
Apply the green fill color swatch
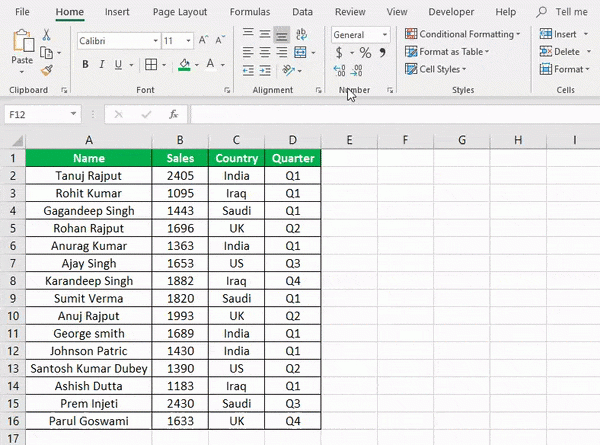[x=183, y=65]
